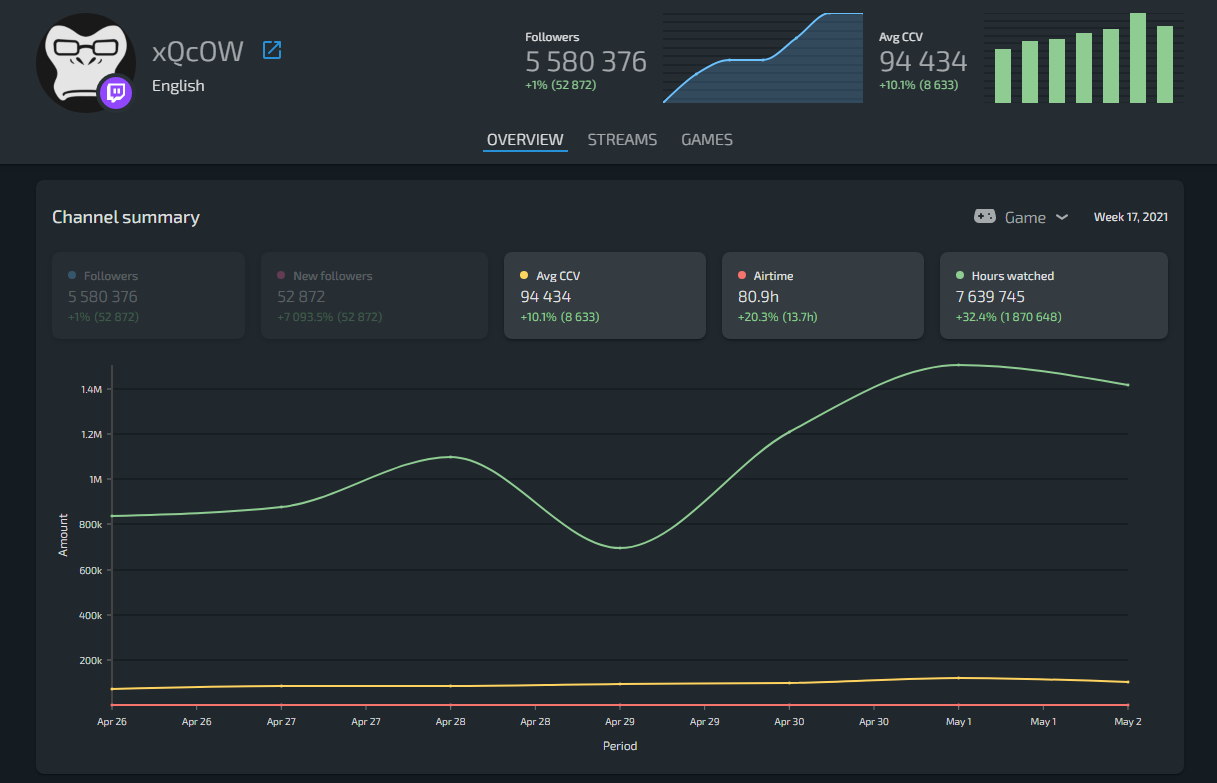This screenshot has height=783, width=1217.
Task: Open the STREAMS tab
Action: 622,140
